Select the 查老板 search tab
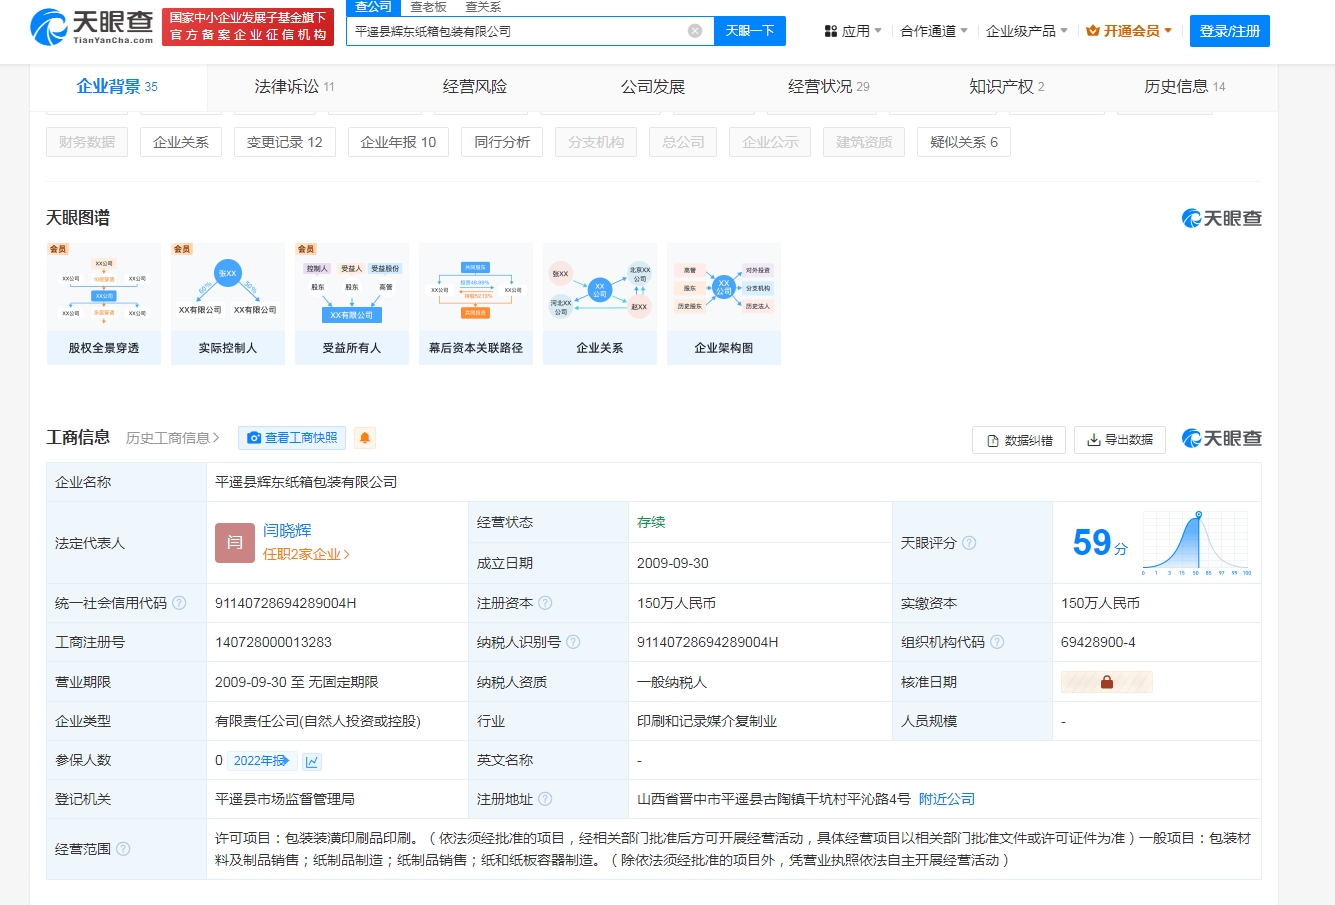The height and width of the screenshot is (905, 1335). [428, 7]
